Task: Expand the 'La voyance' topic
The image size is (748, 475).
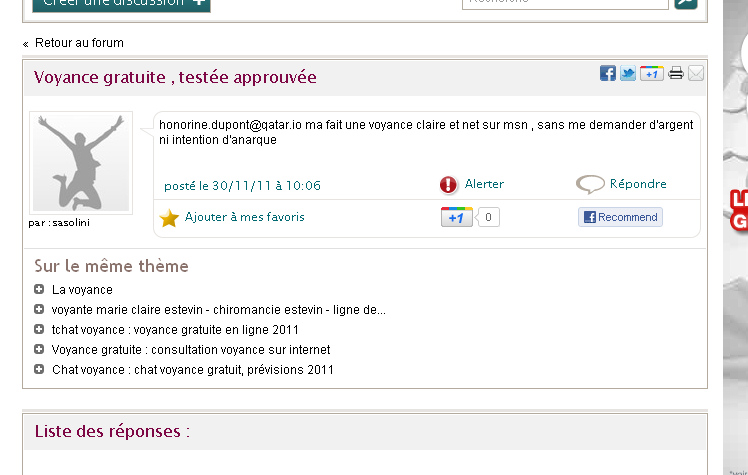Action: pyautogui.click(x=39, y=290)
